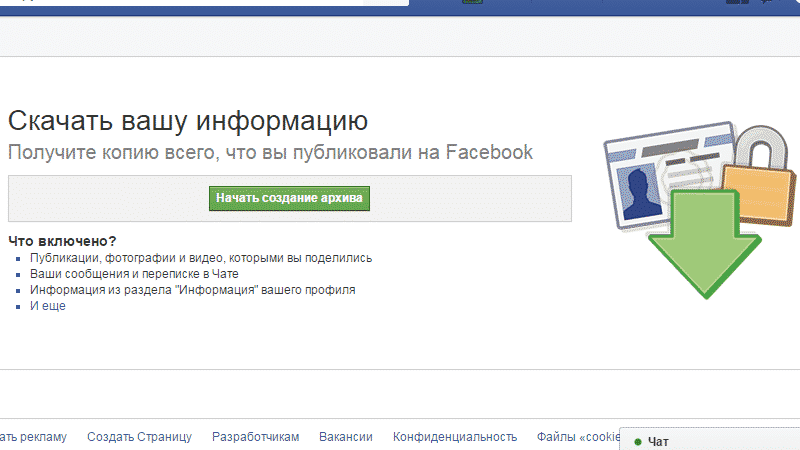The image size is (800, 450).
Task: Open the footer link ending in "рекламу"
Action: tap(33, 437)
